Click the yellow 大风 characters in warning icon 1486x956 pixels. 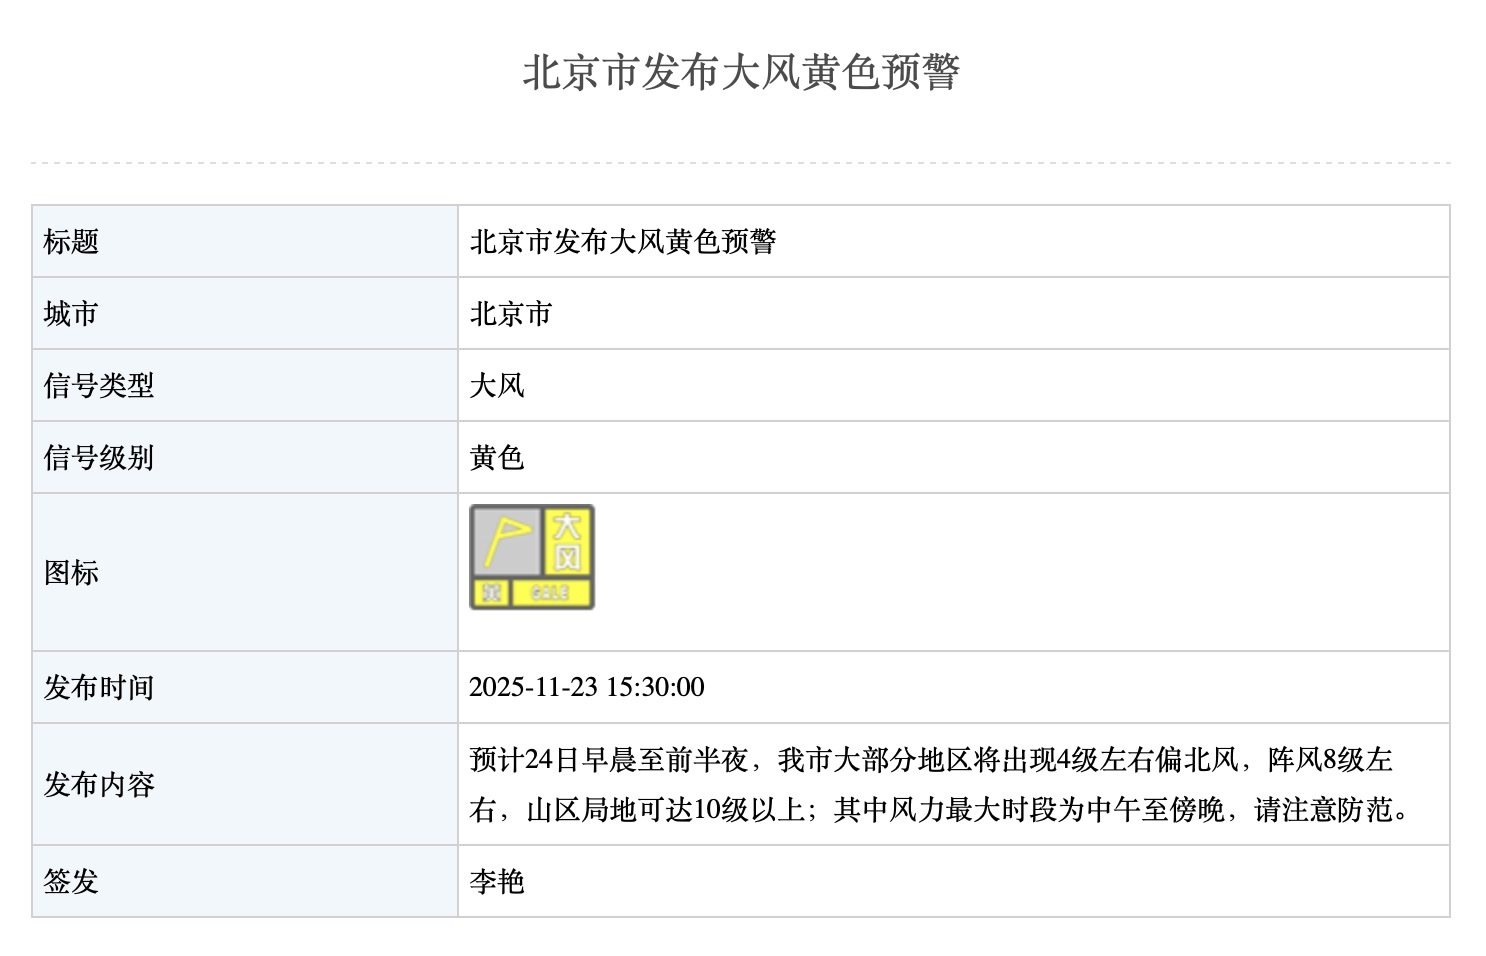tap(568, 541)
